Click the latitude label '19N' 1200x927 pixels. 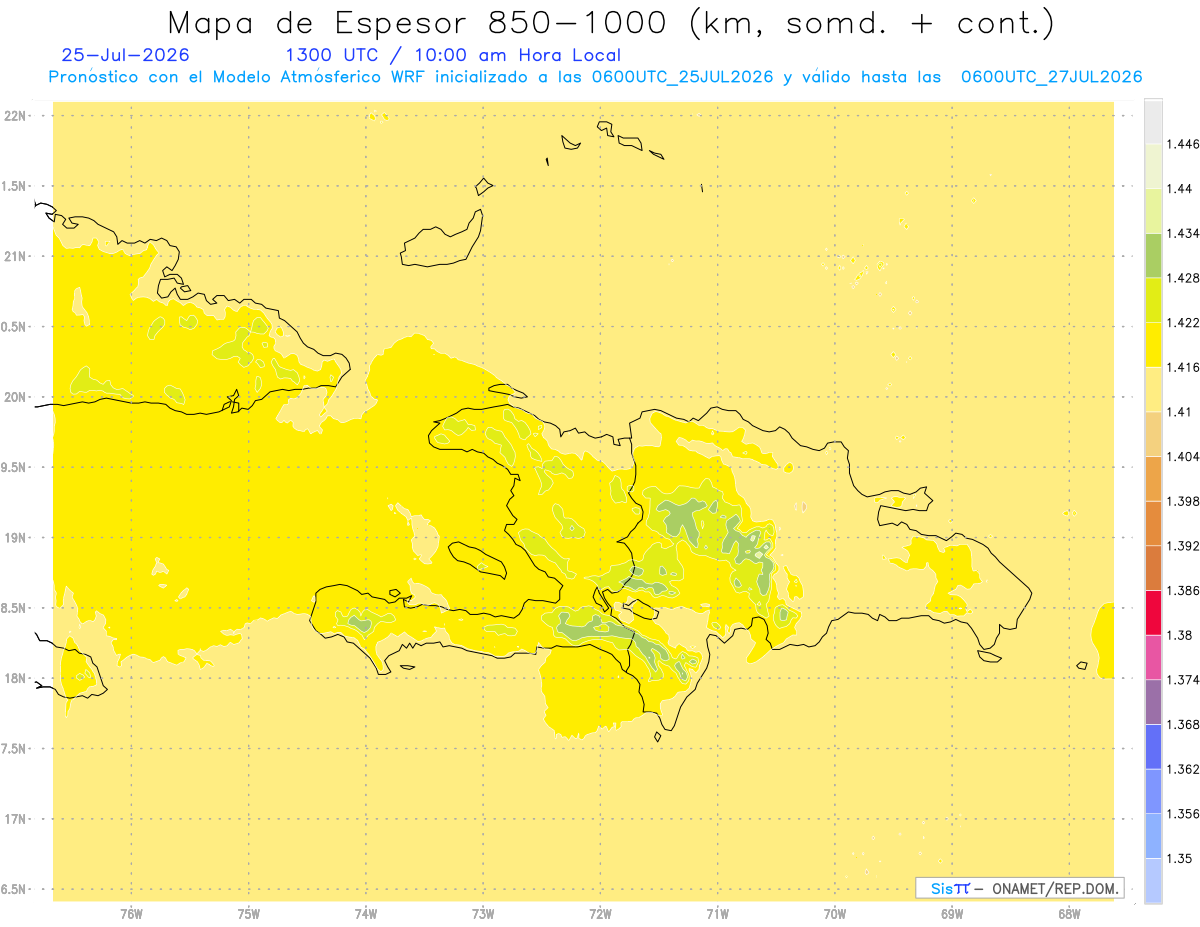(15, 538)
